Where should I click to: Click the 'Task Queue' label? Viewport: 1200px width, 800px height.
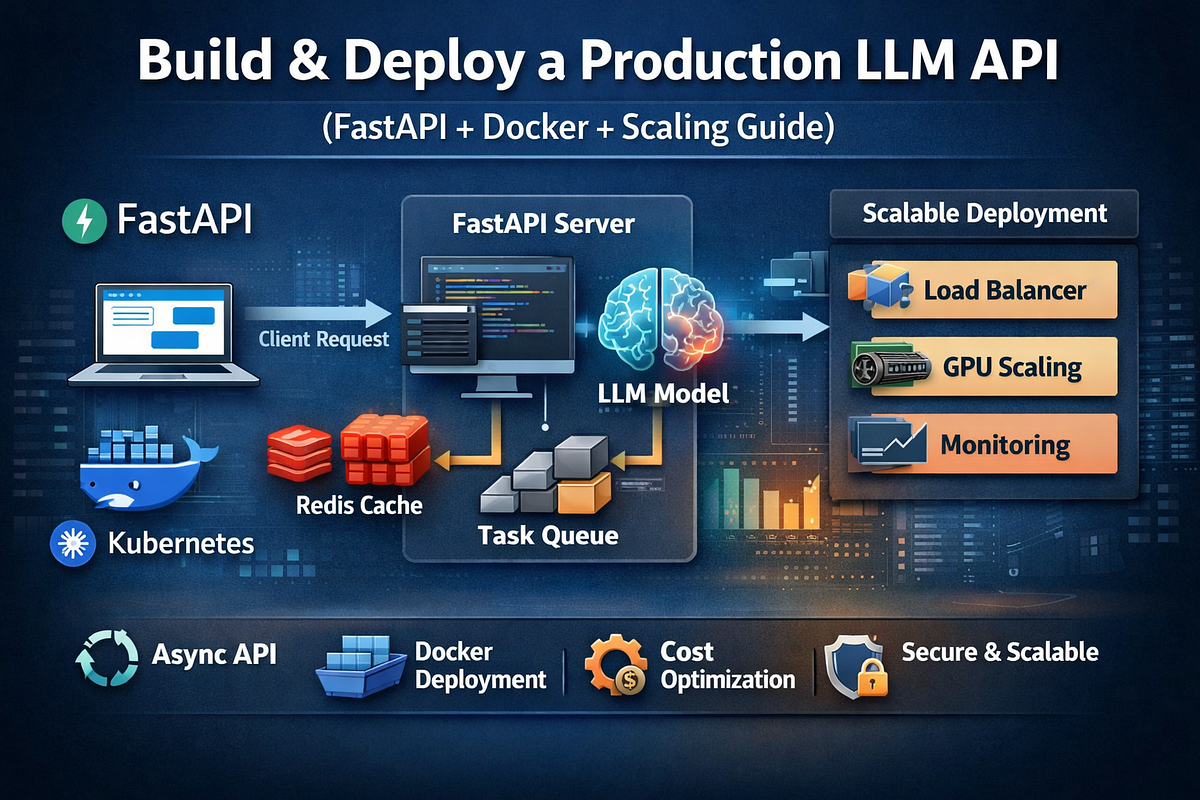(x=548, y=535)
